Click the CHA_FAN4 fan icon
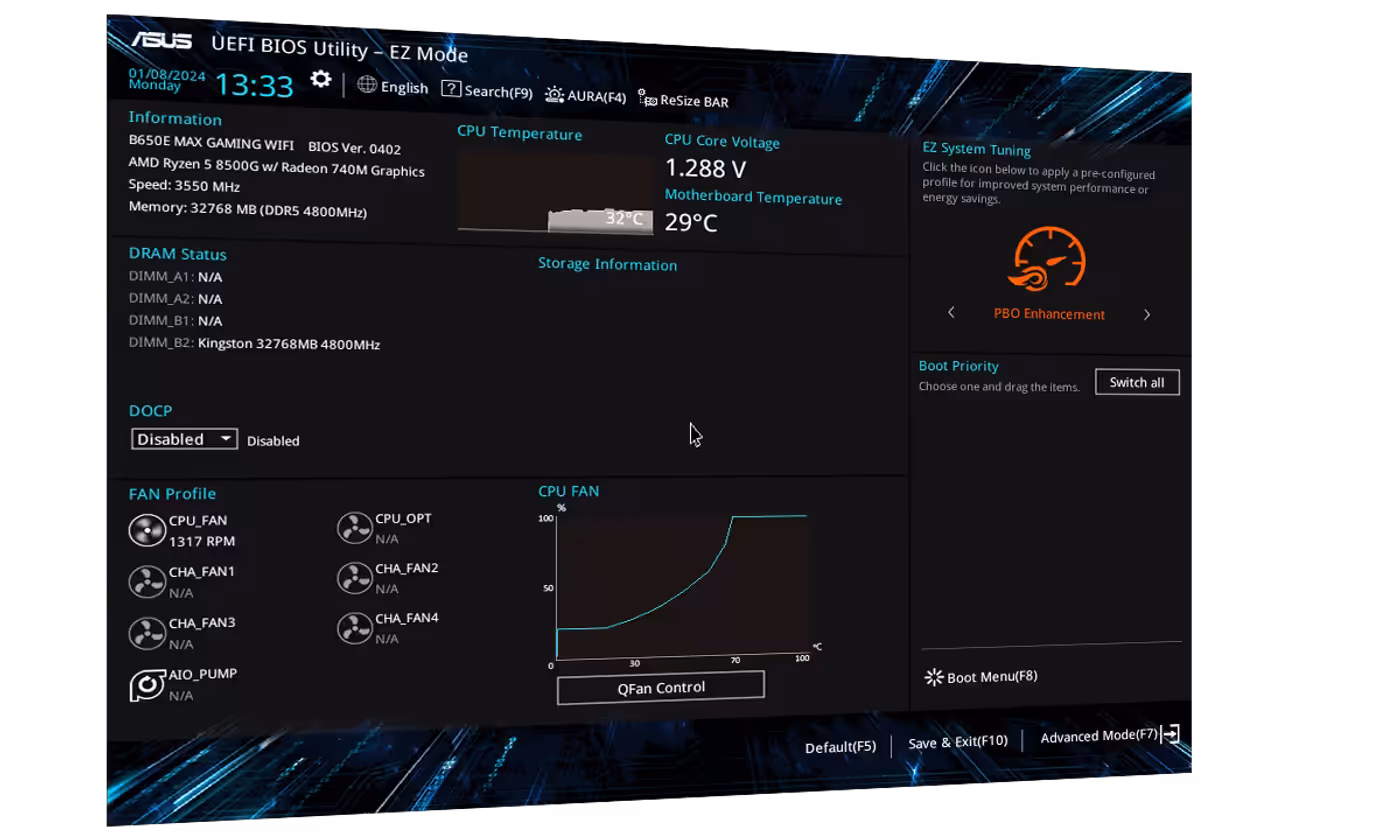 point(354,628)
